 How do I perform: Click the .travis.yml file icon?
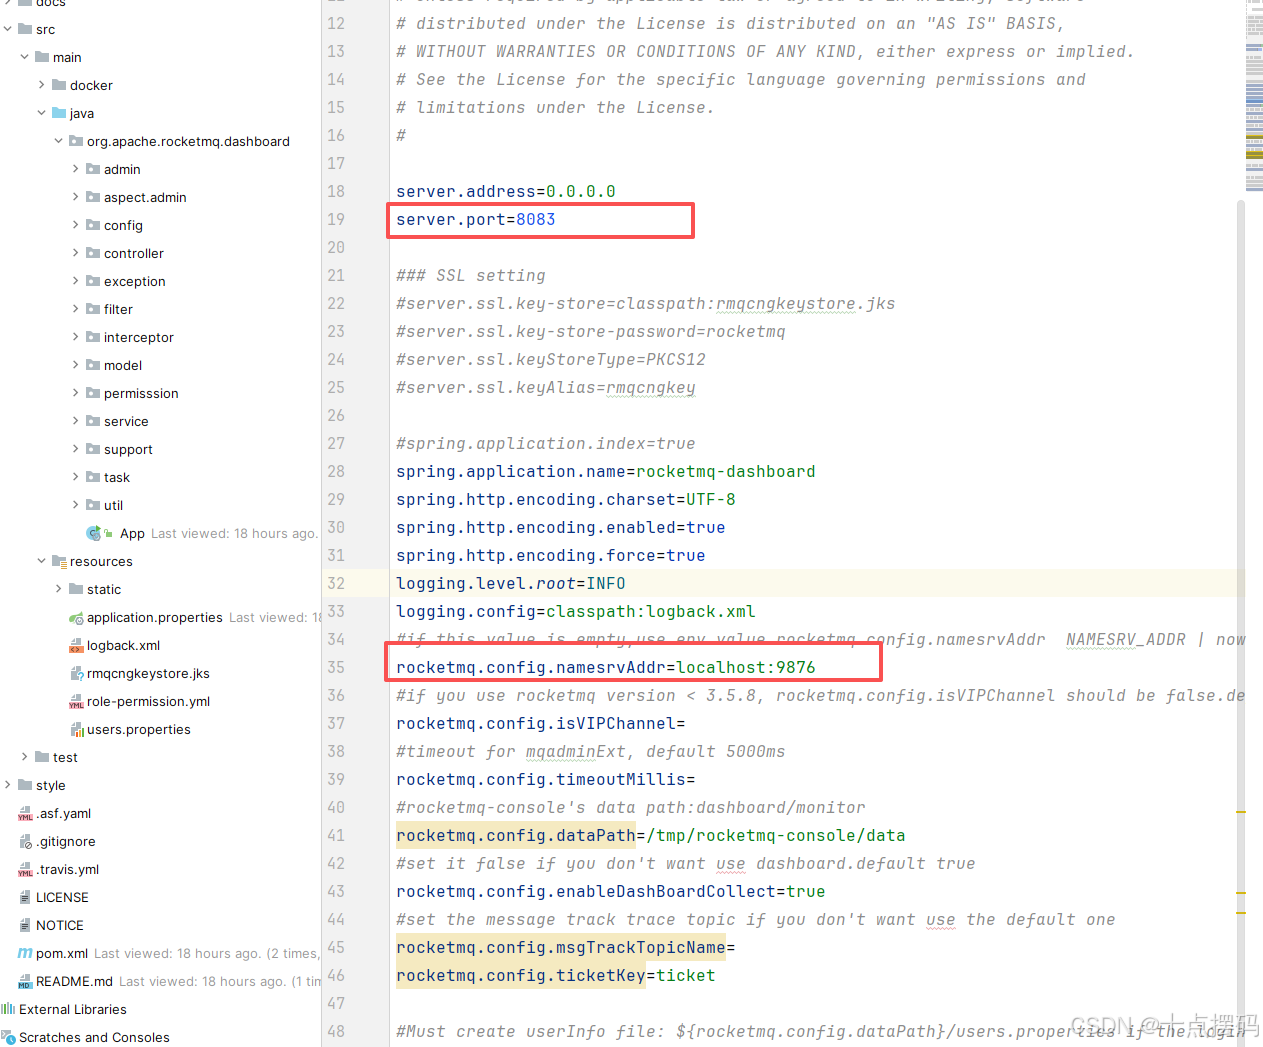coord(25,870)
